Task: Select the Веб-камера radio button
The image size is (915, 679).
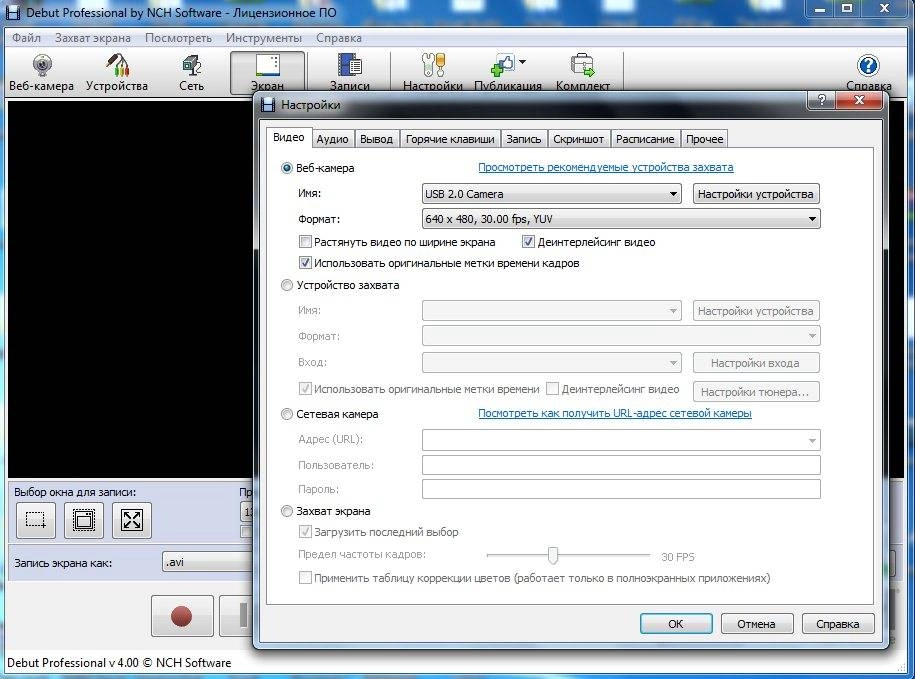Action: [x=287, y=168]
